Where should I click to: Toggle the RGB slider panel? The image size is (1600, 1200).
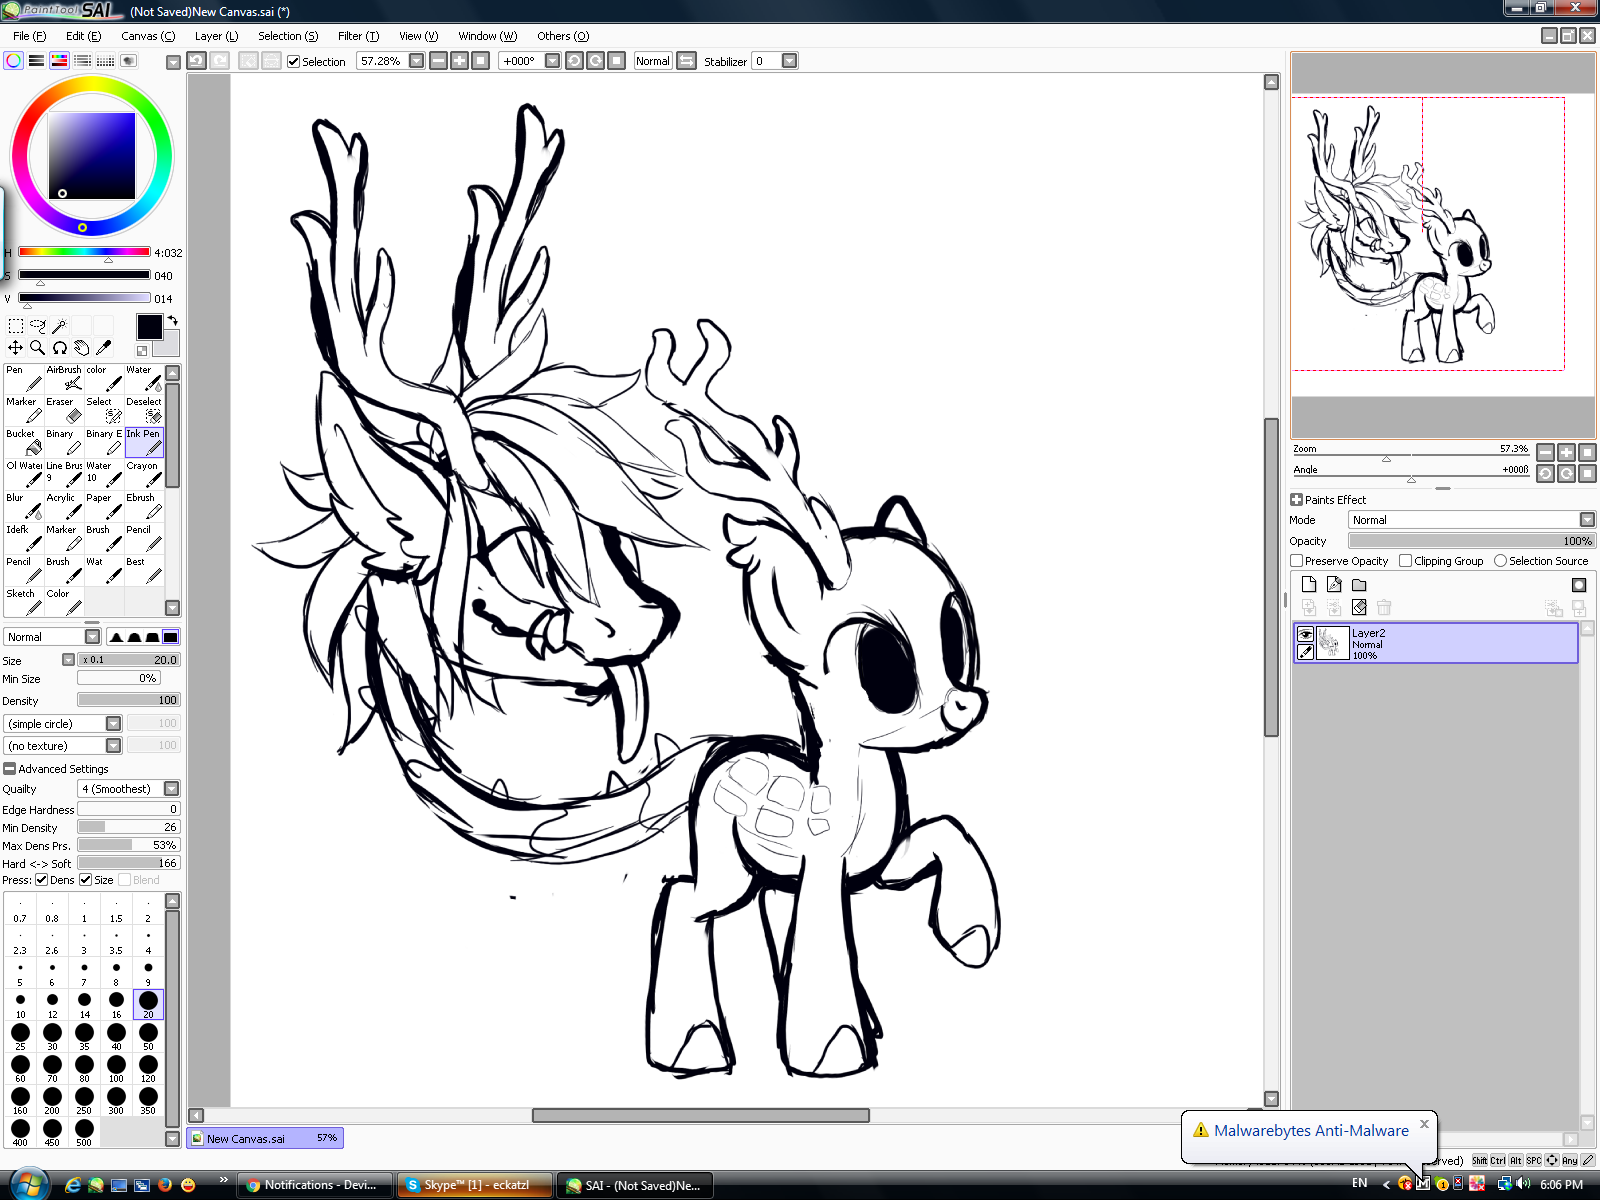37,61
